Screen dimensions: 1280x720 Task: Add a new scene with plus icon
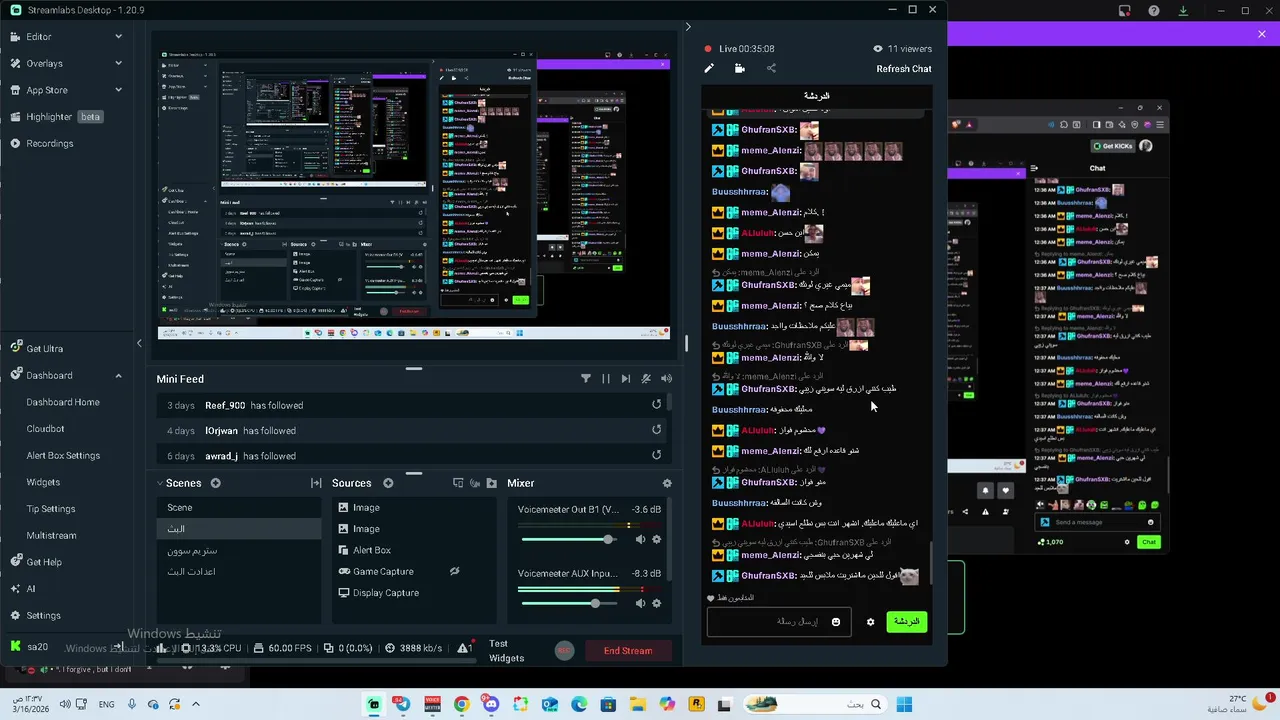tap(215, 483)
